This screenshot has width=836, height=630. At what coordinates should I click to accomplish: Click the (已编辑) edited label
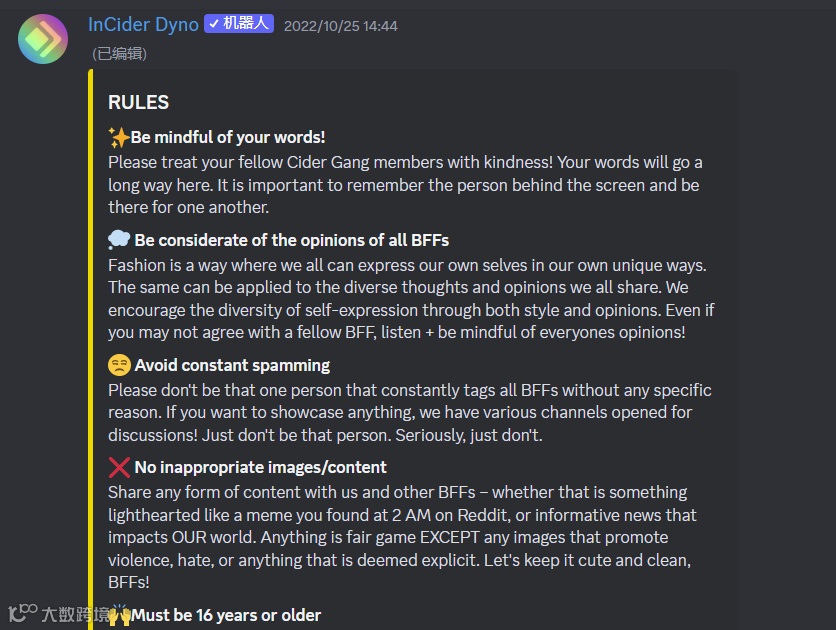click(119, 54)
